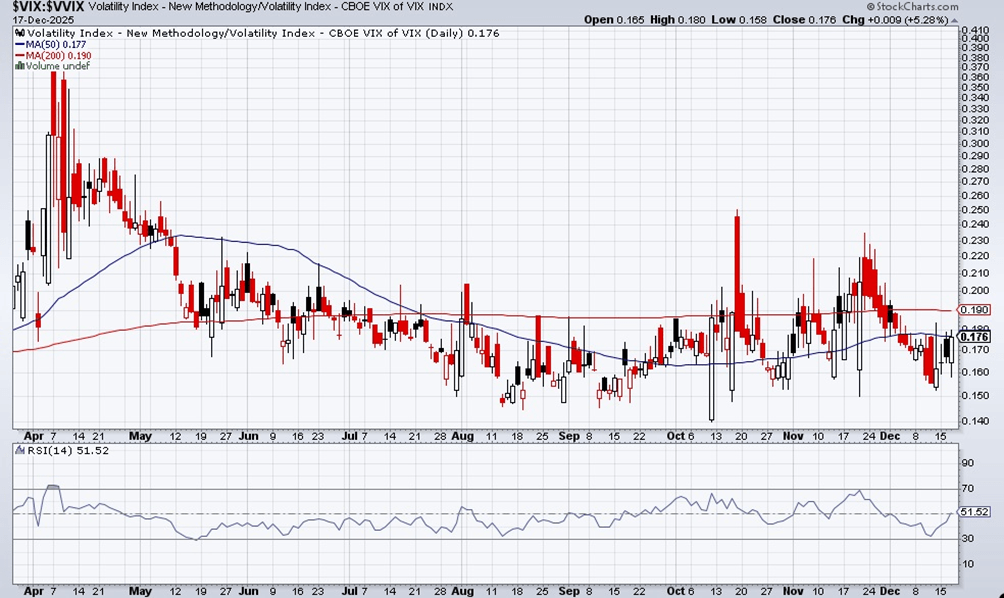
Task: Click the 0.190 MA(200) price flag on right axis
Action: pyautogui.click(x=975, y=310)
